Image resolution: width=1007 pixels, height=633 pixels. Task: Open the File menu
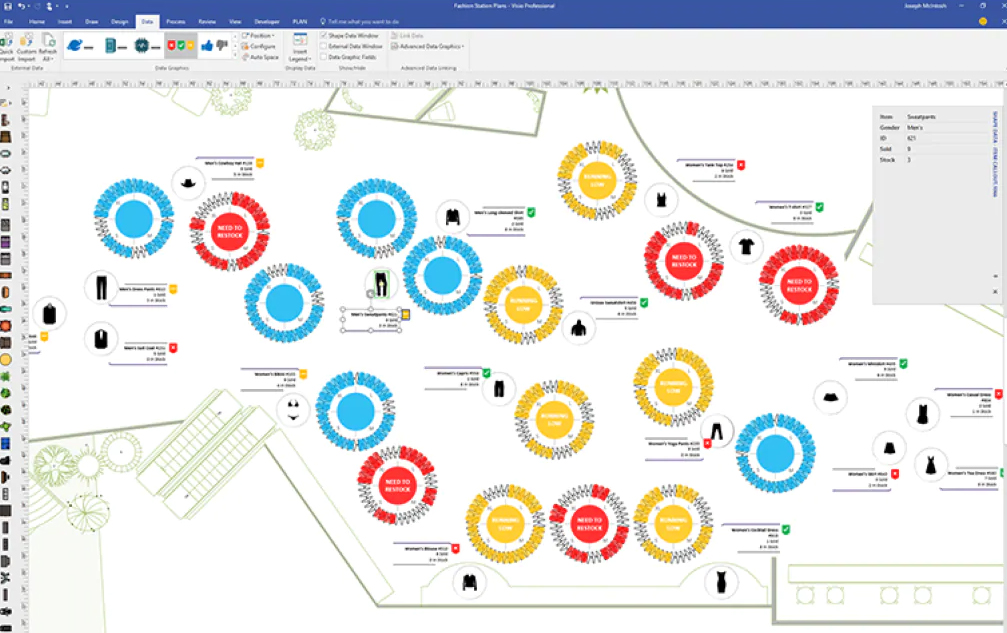8,21
